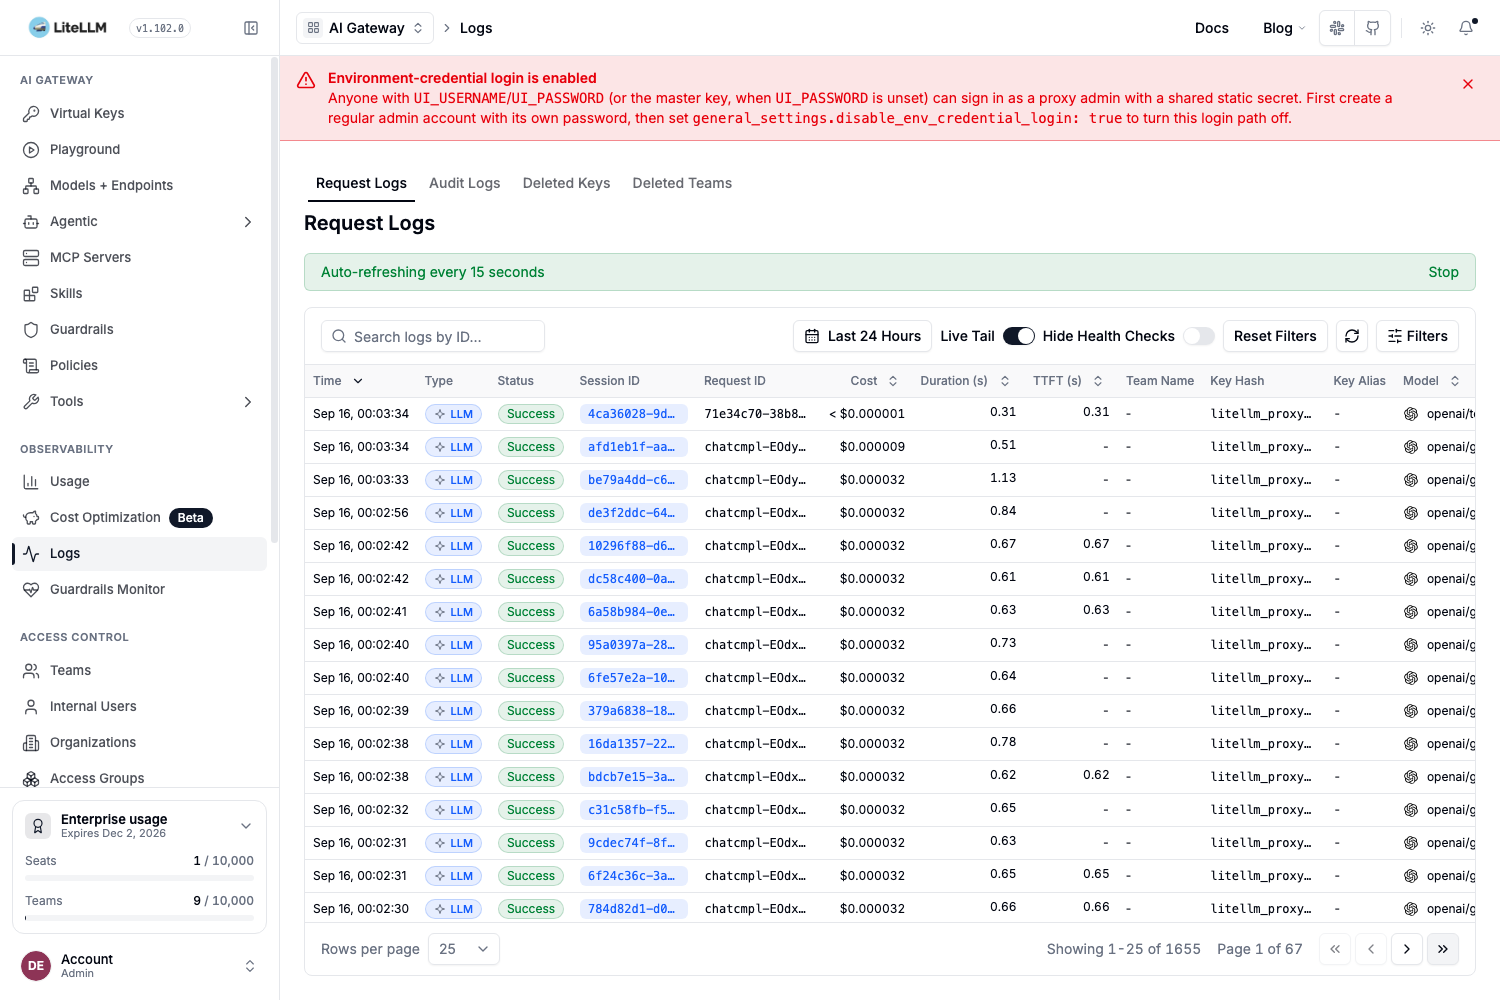Open Internal Users page
1500x1000 pixels.
[139, 706]
